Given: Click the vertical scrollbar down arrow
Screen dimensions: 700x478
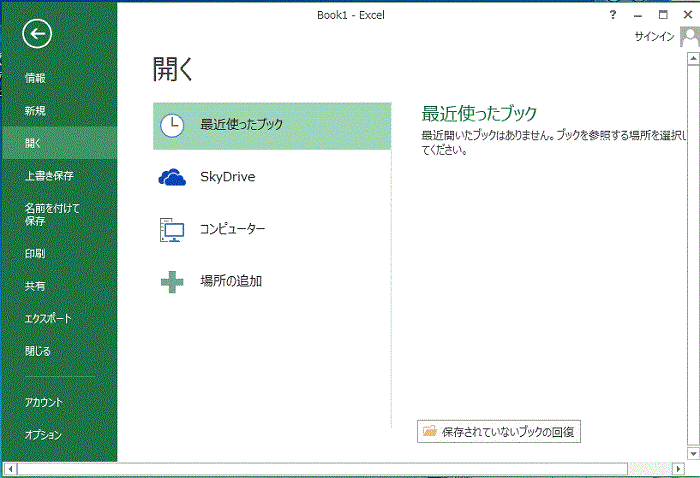Looking at the screenshot, I should tap(693, 453).
